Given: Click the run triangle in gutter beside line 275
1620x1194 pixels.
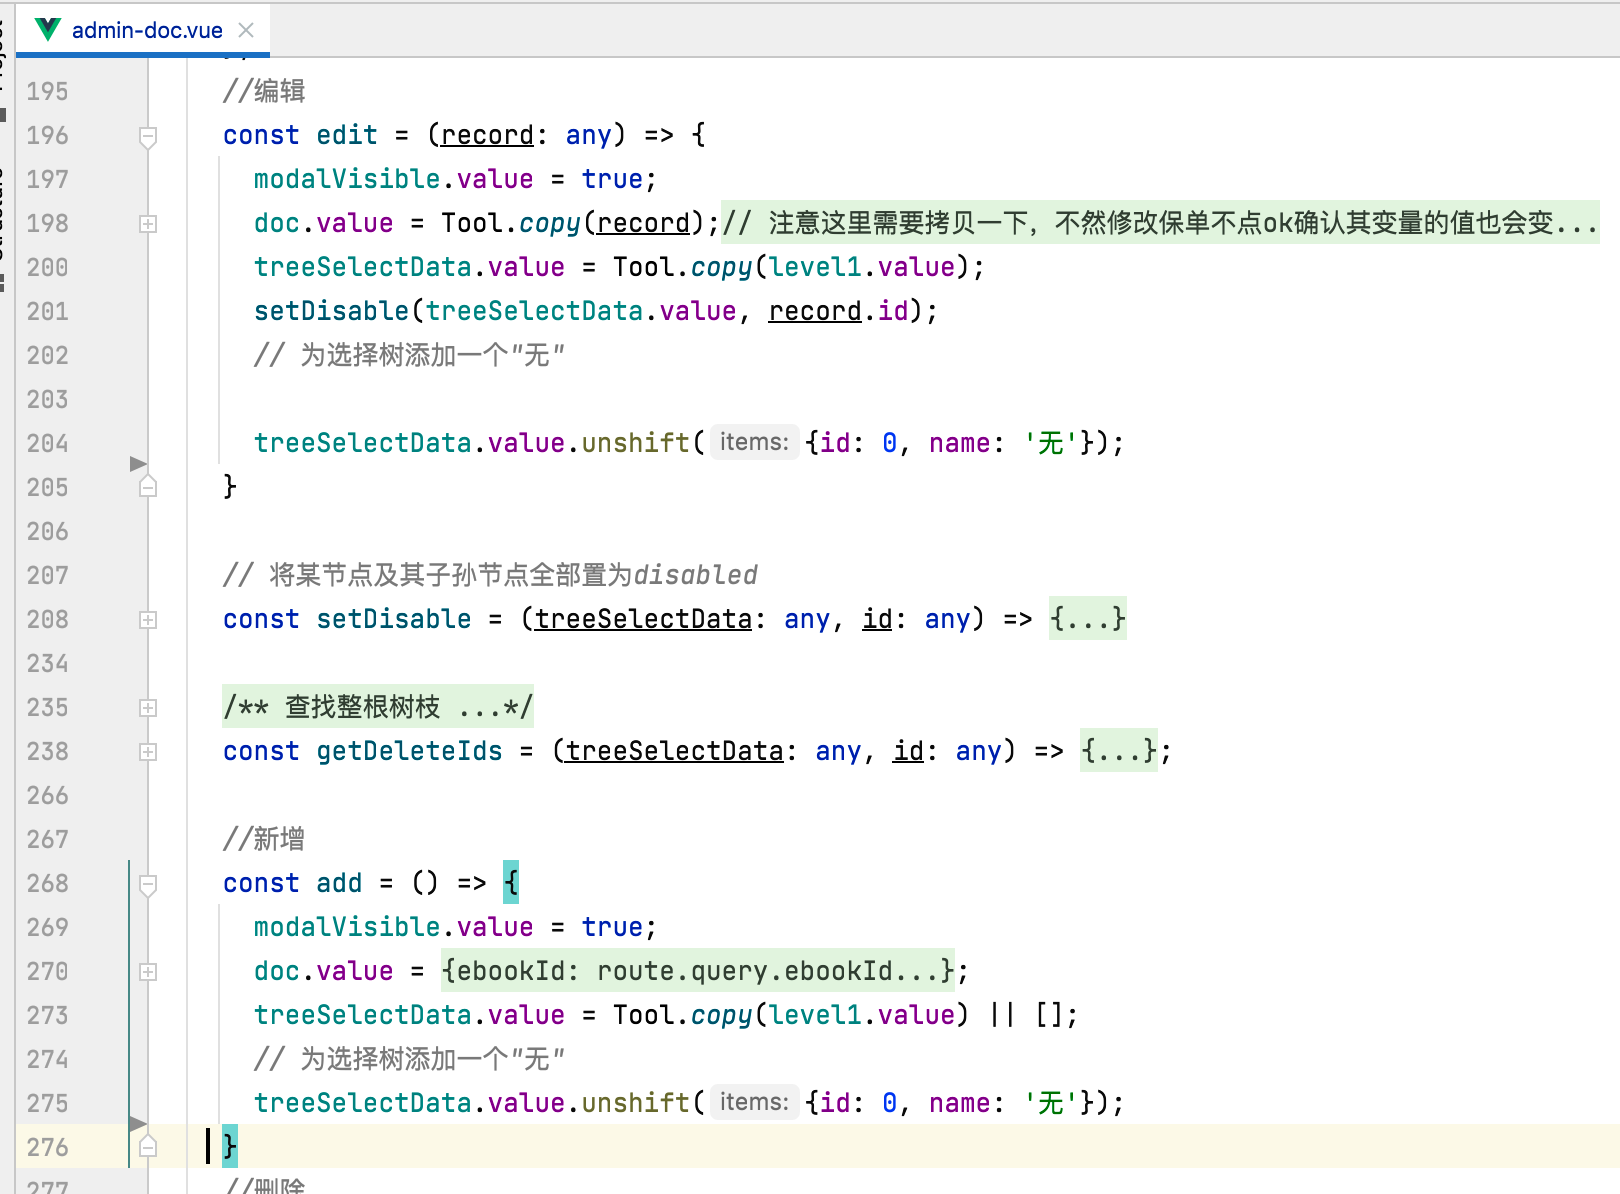Looking at the screenshot, I should tap(137, 1122).
